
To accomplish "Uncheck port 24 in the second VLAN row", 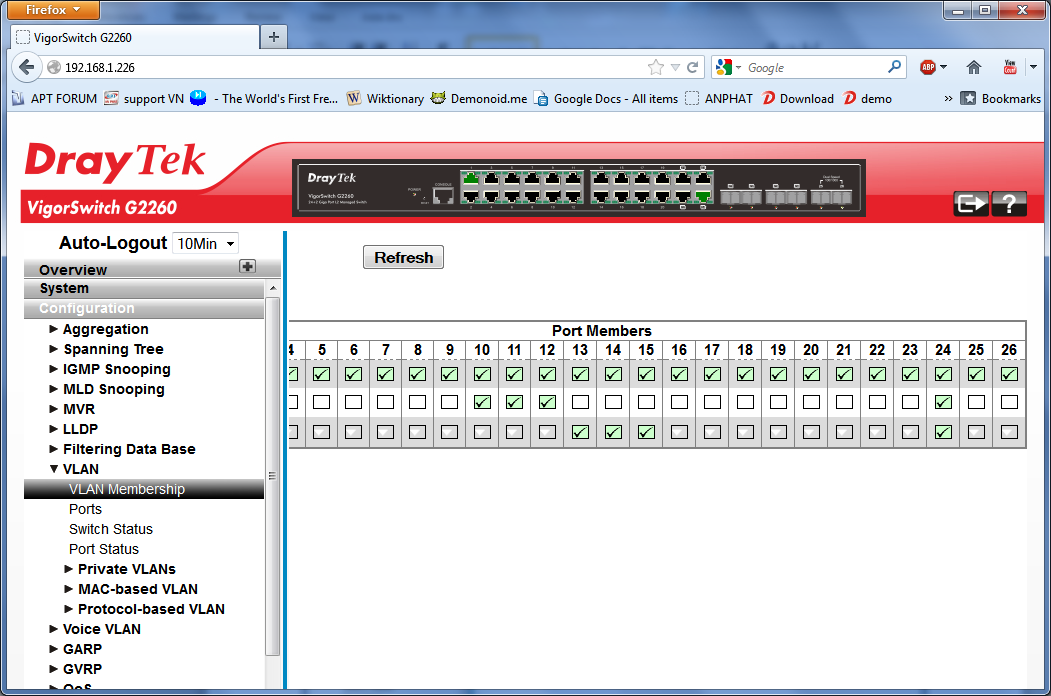I will (943, 402).
